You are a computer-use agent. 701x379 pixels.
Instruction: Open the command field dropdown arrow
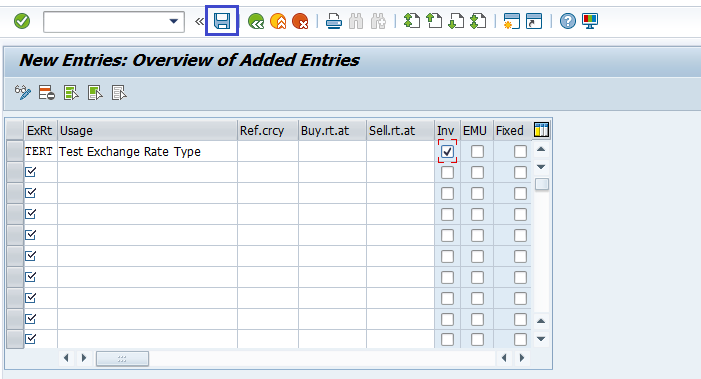coord(174,21)
